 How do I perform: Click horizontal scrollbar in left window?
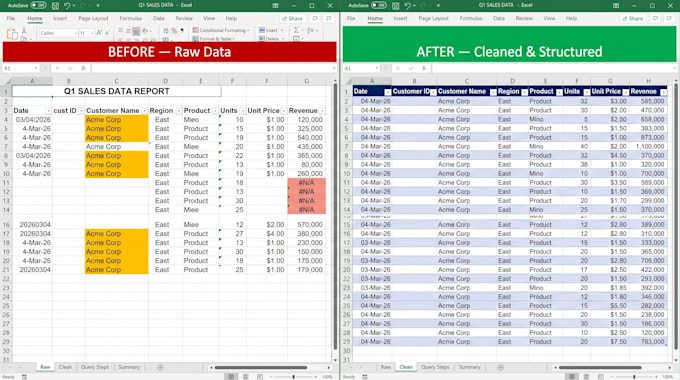pos(260,367)
